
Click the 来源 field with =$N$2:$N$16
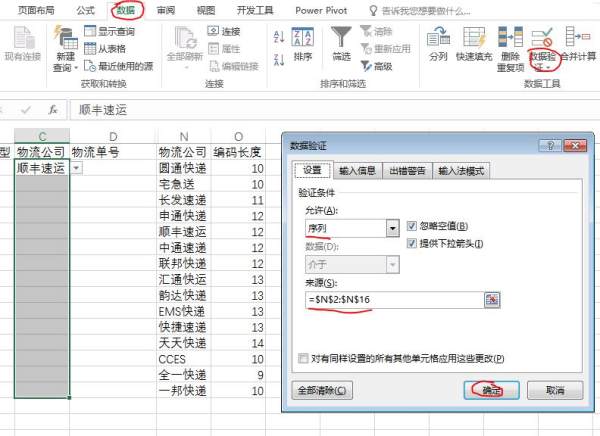pyautogui.click(x=395, y=300)
